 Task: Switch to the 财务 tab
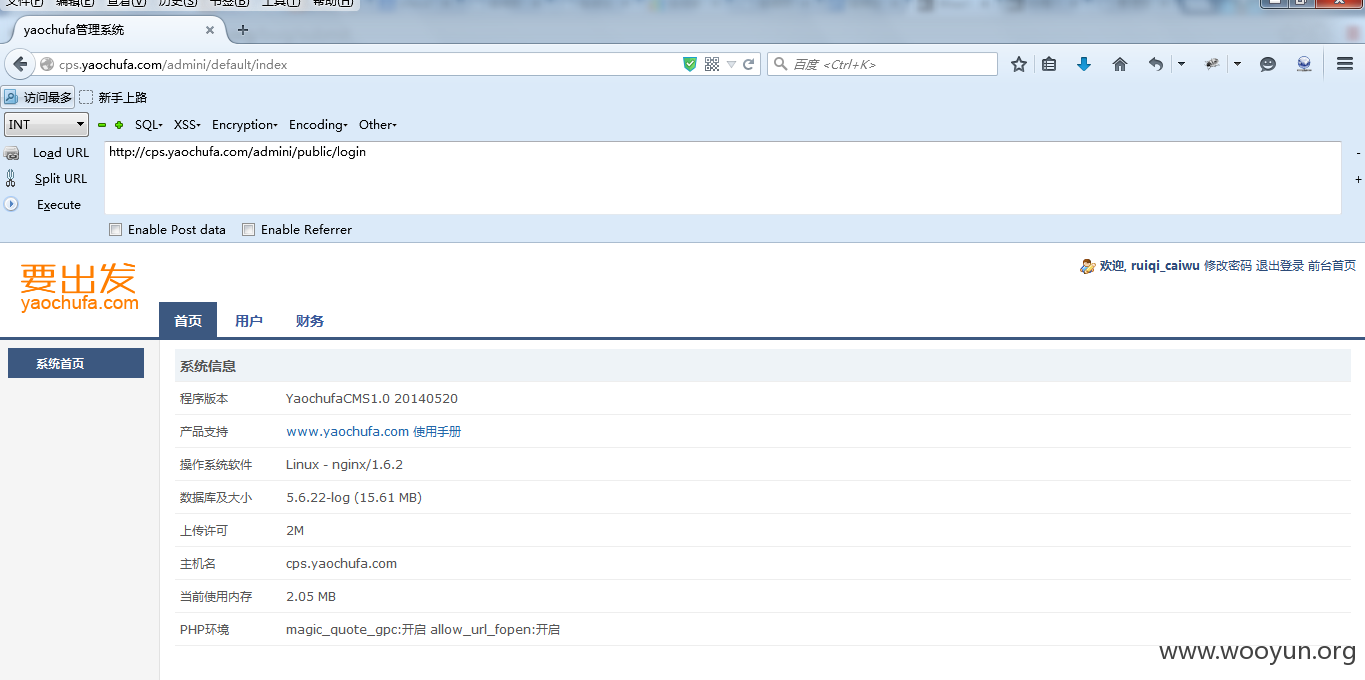[310, 321]
